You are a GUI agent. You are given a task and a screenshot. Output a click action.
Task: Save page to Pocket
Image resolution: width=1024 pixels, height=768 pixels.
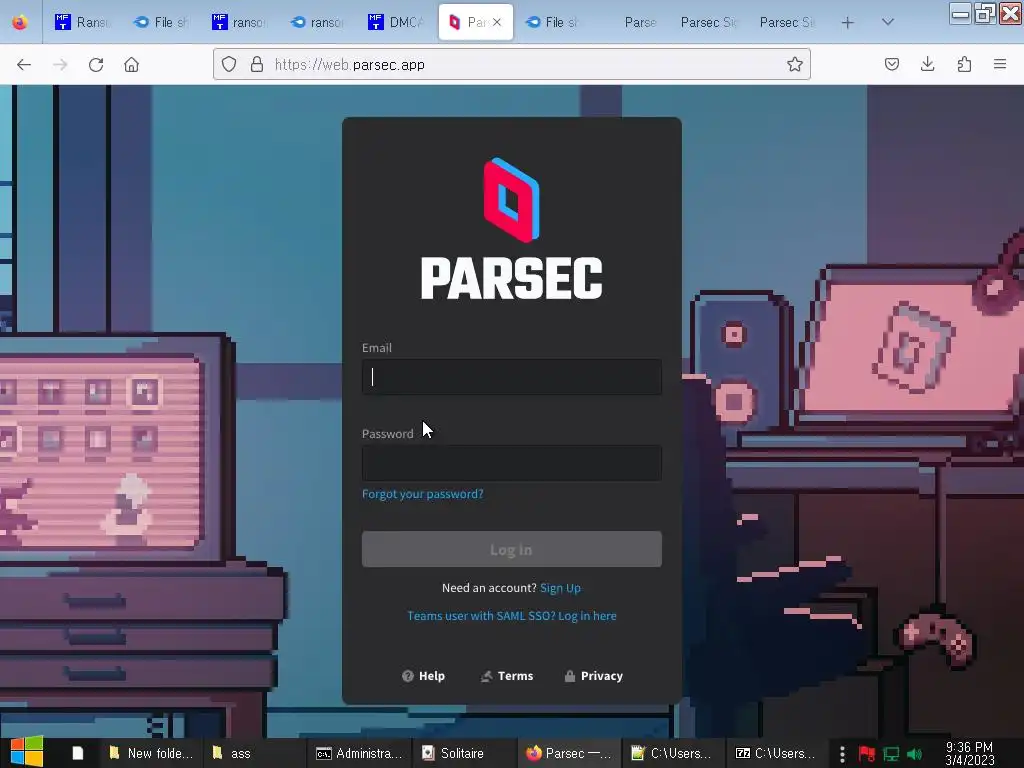[891, 64]
